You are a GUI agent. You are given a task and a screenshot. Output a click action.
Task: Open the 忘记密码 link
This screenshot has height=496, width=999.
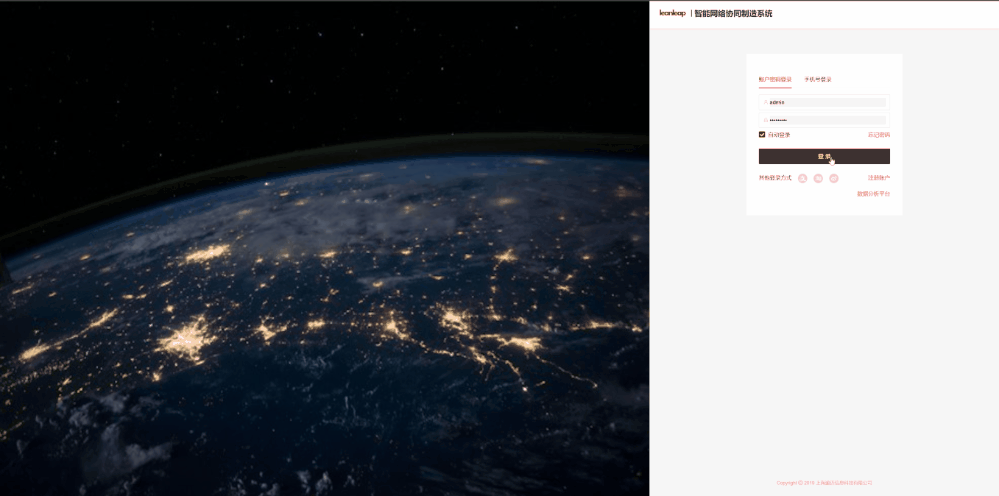[879, 135]
